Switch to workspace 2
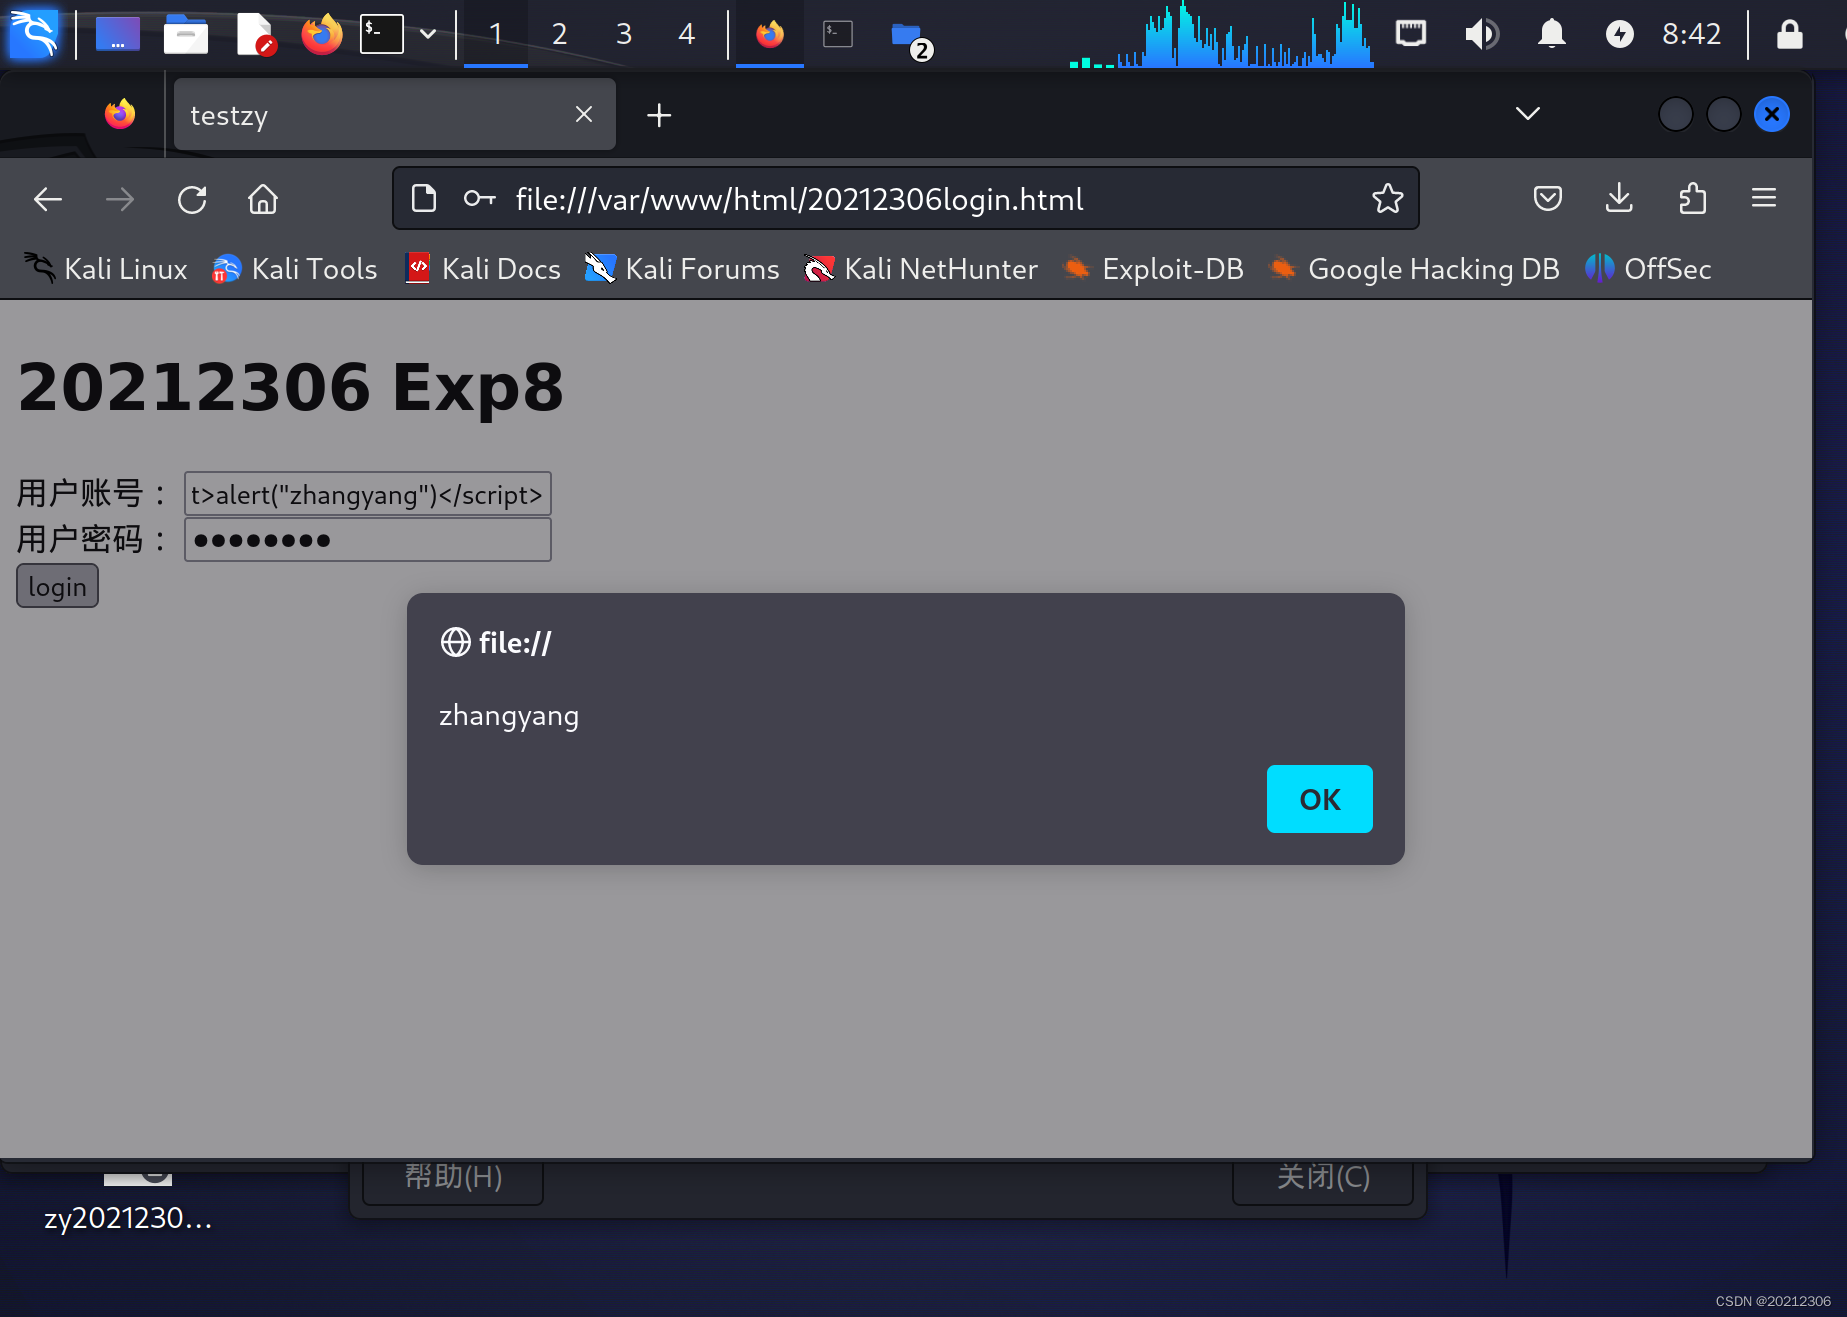This screenshot has width=1847, height=1317. [x=560, y=34]
